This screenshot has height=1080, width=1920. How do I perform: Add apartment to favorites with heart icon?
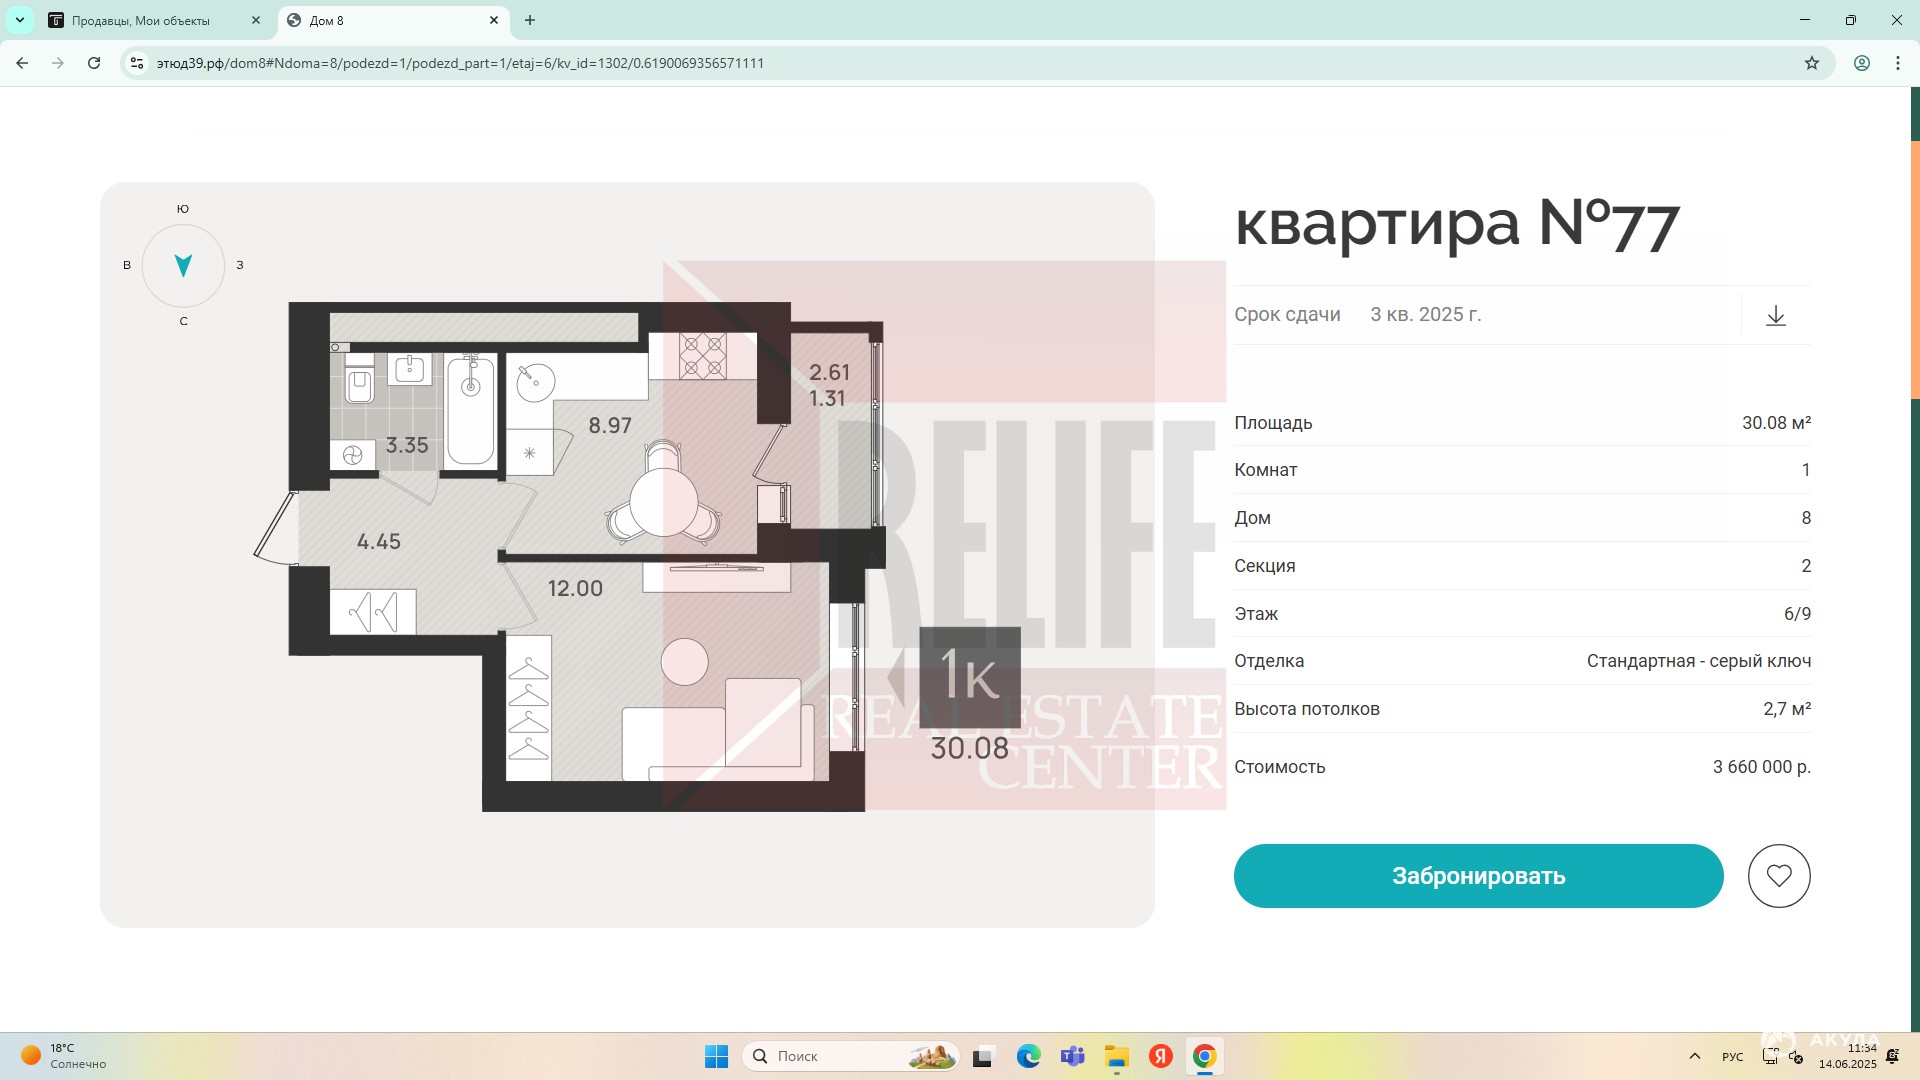coord(1779,876)
